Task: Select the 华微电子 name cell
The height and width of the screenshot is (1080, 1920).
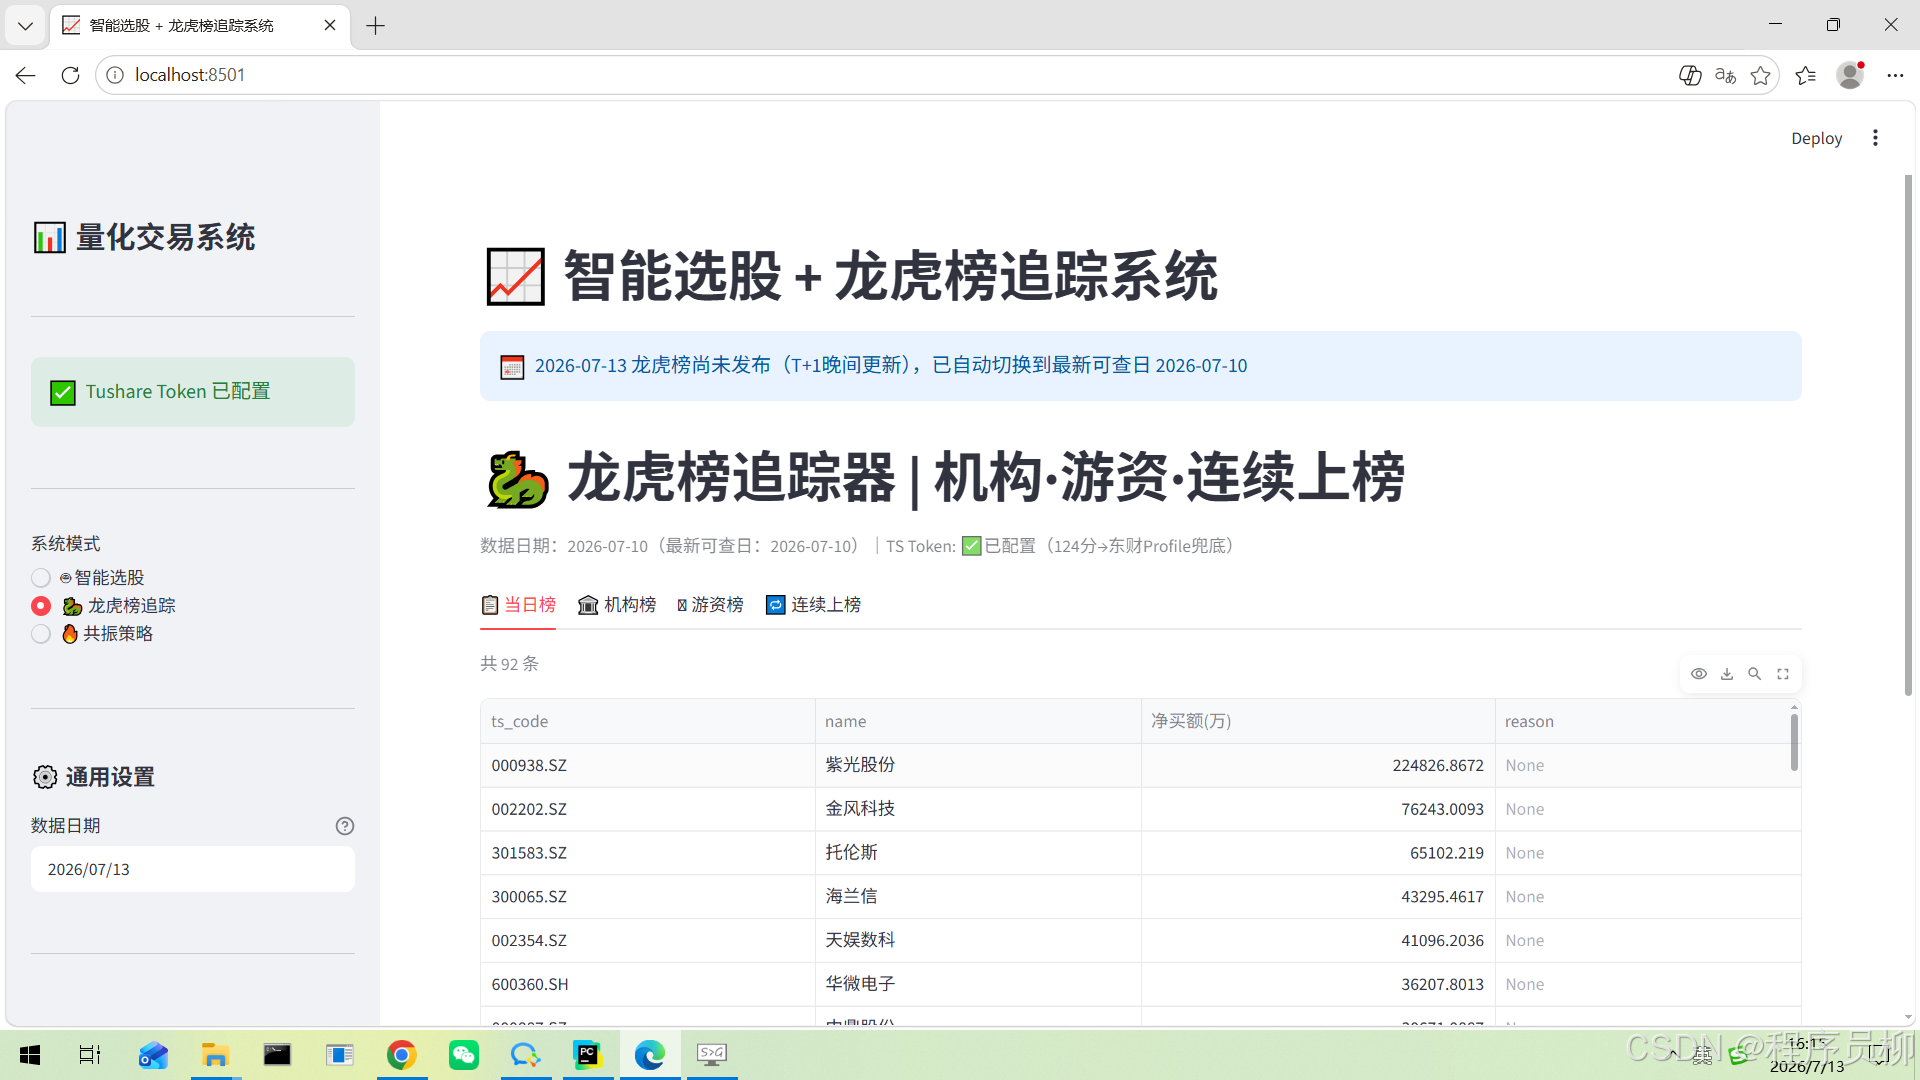Action: [x=978, y=985]
